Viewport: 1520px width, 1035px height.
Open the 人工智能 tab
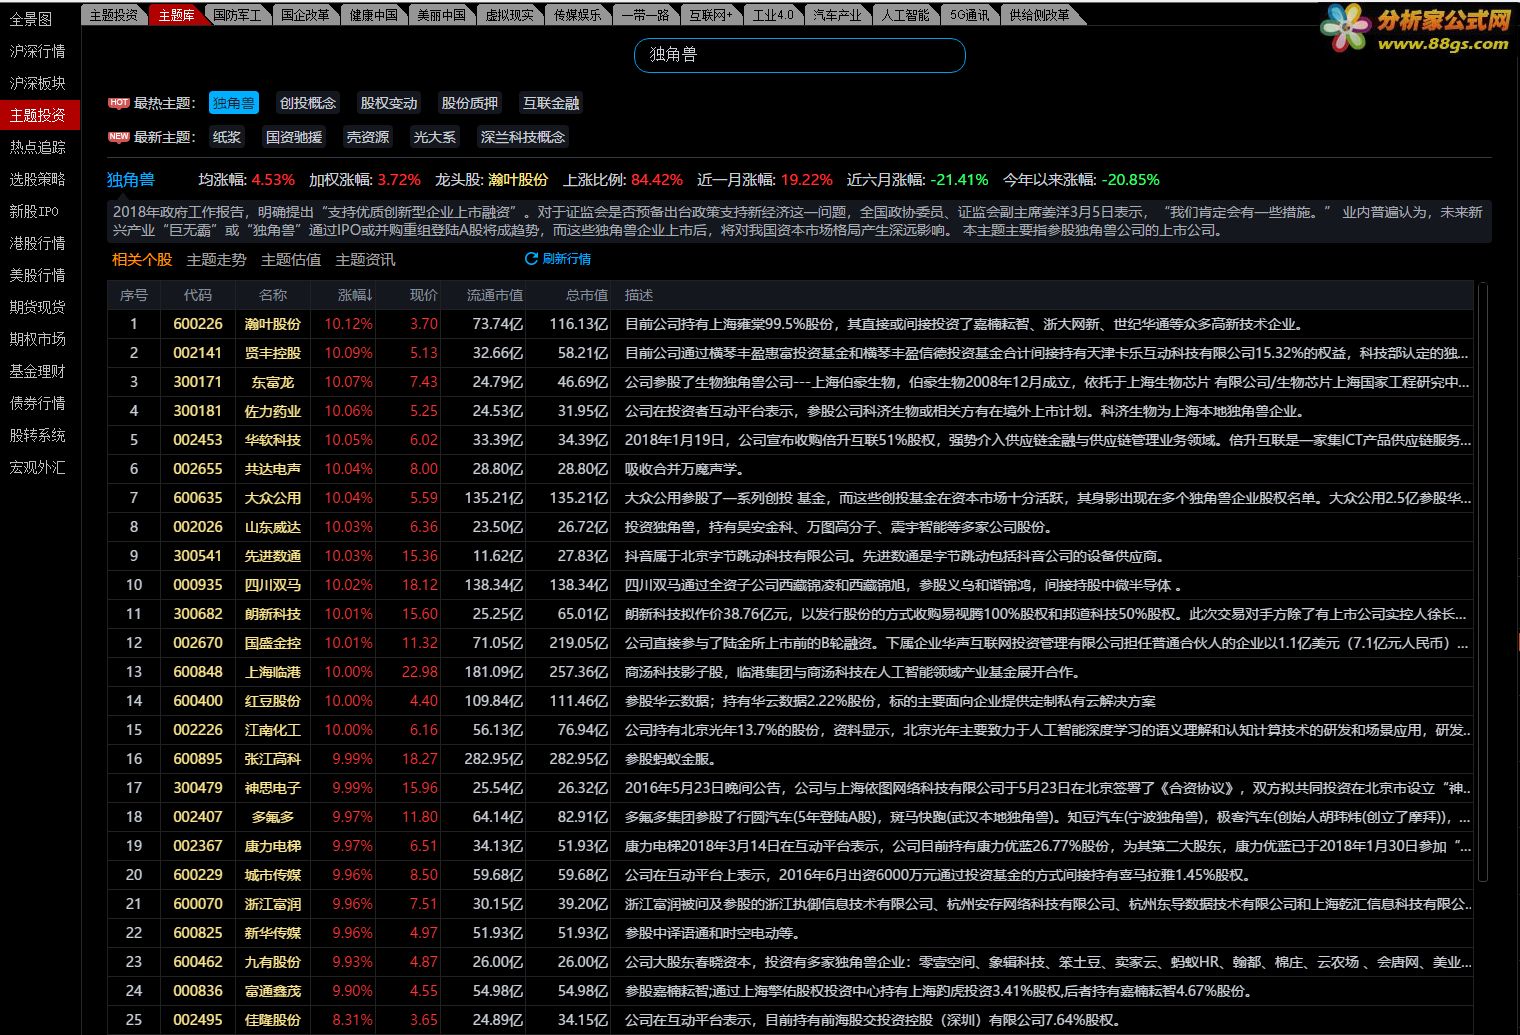pyautogui.click(x=905, y=15)
